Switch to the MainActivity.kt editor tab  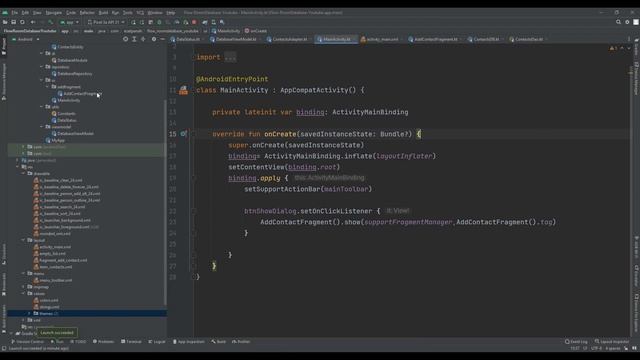[x=337, y=39]
